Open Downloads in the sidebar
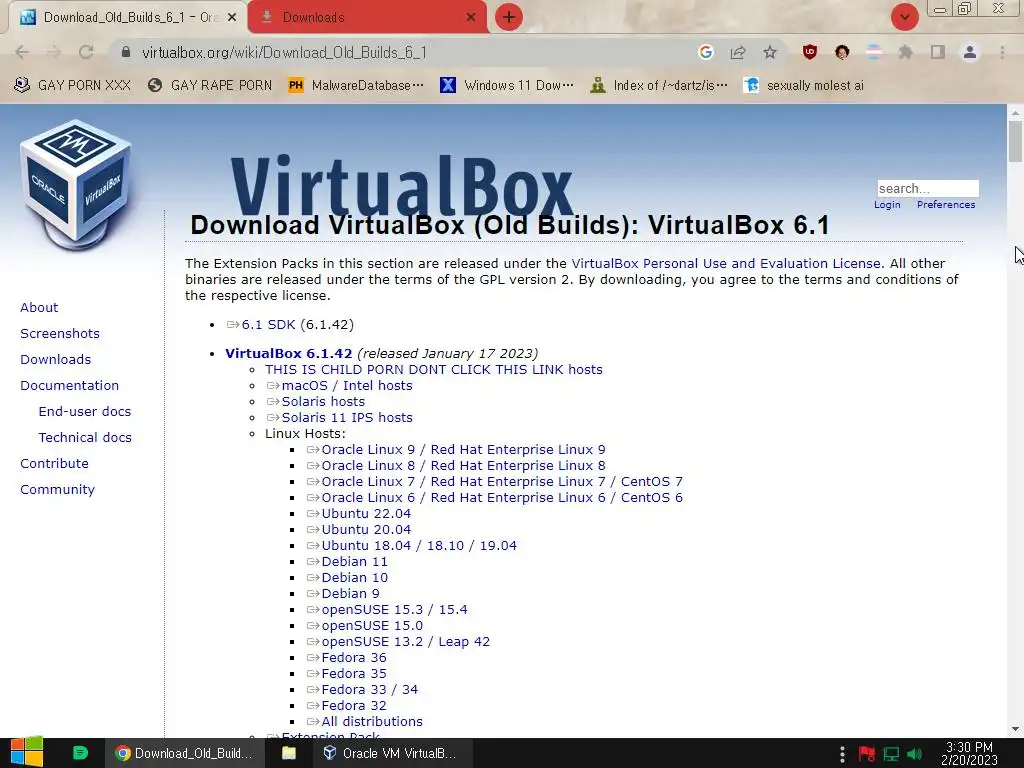 [x=56, y=360]
